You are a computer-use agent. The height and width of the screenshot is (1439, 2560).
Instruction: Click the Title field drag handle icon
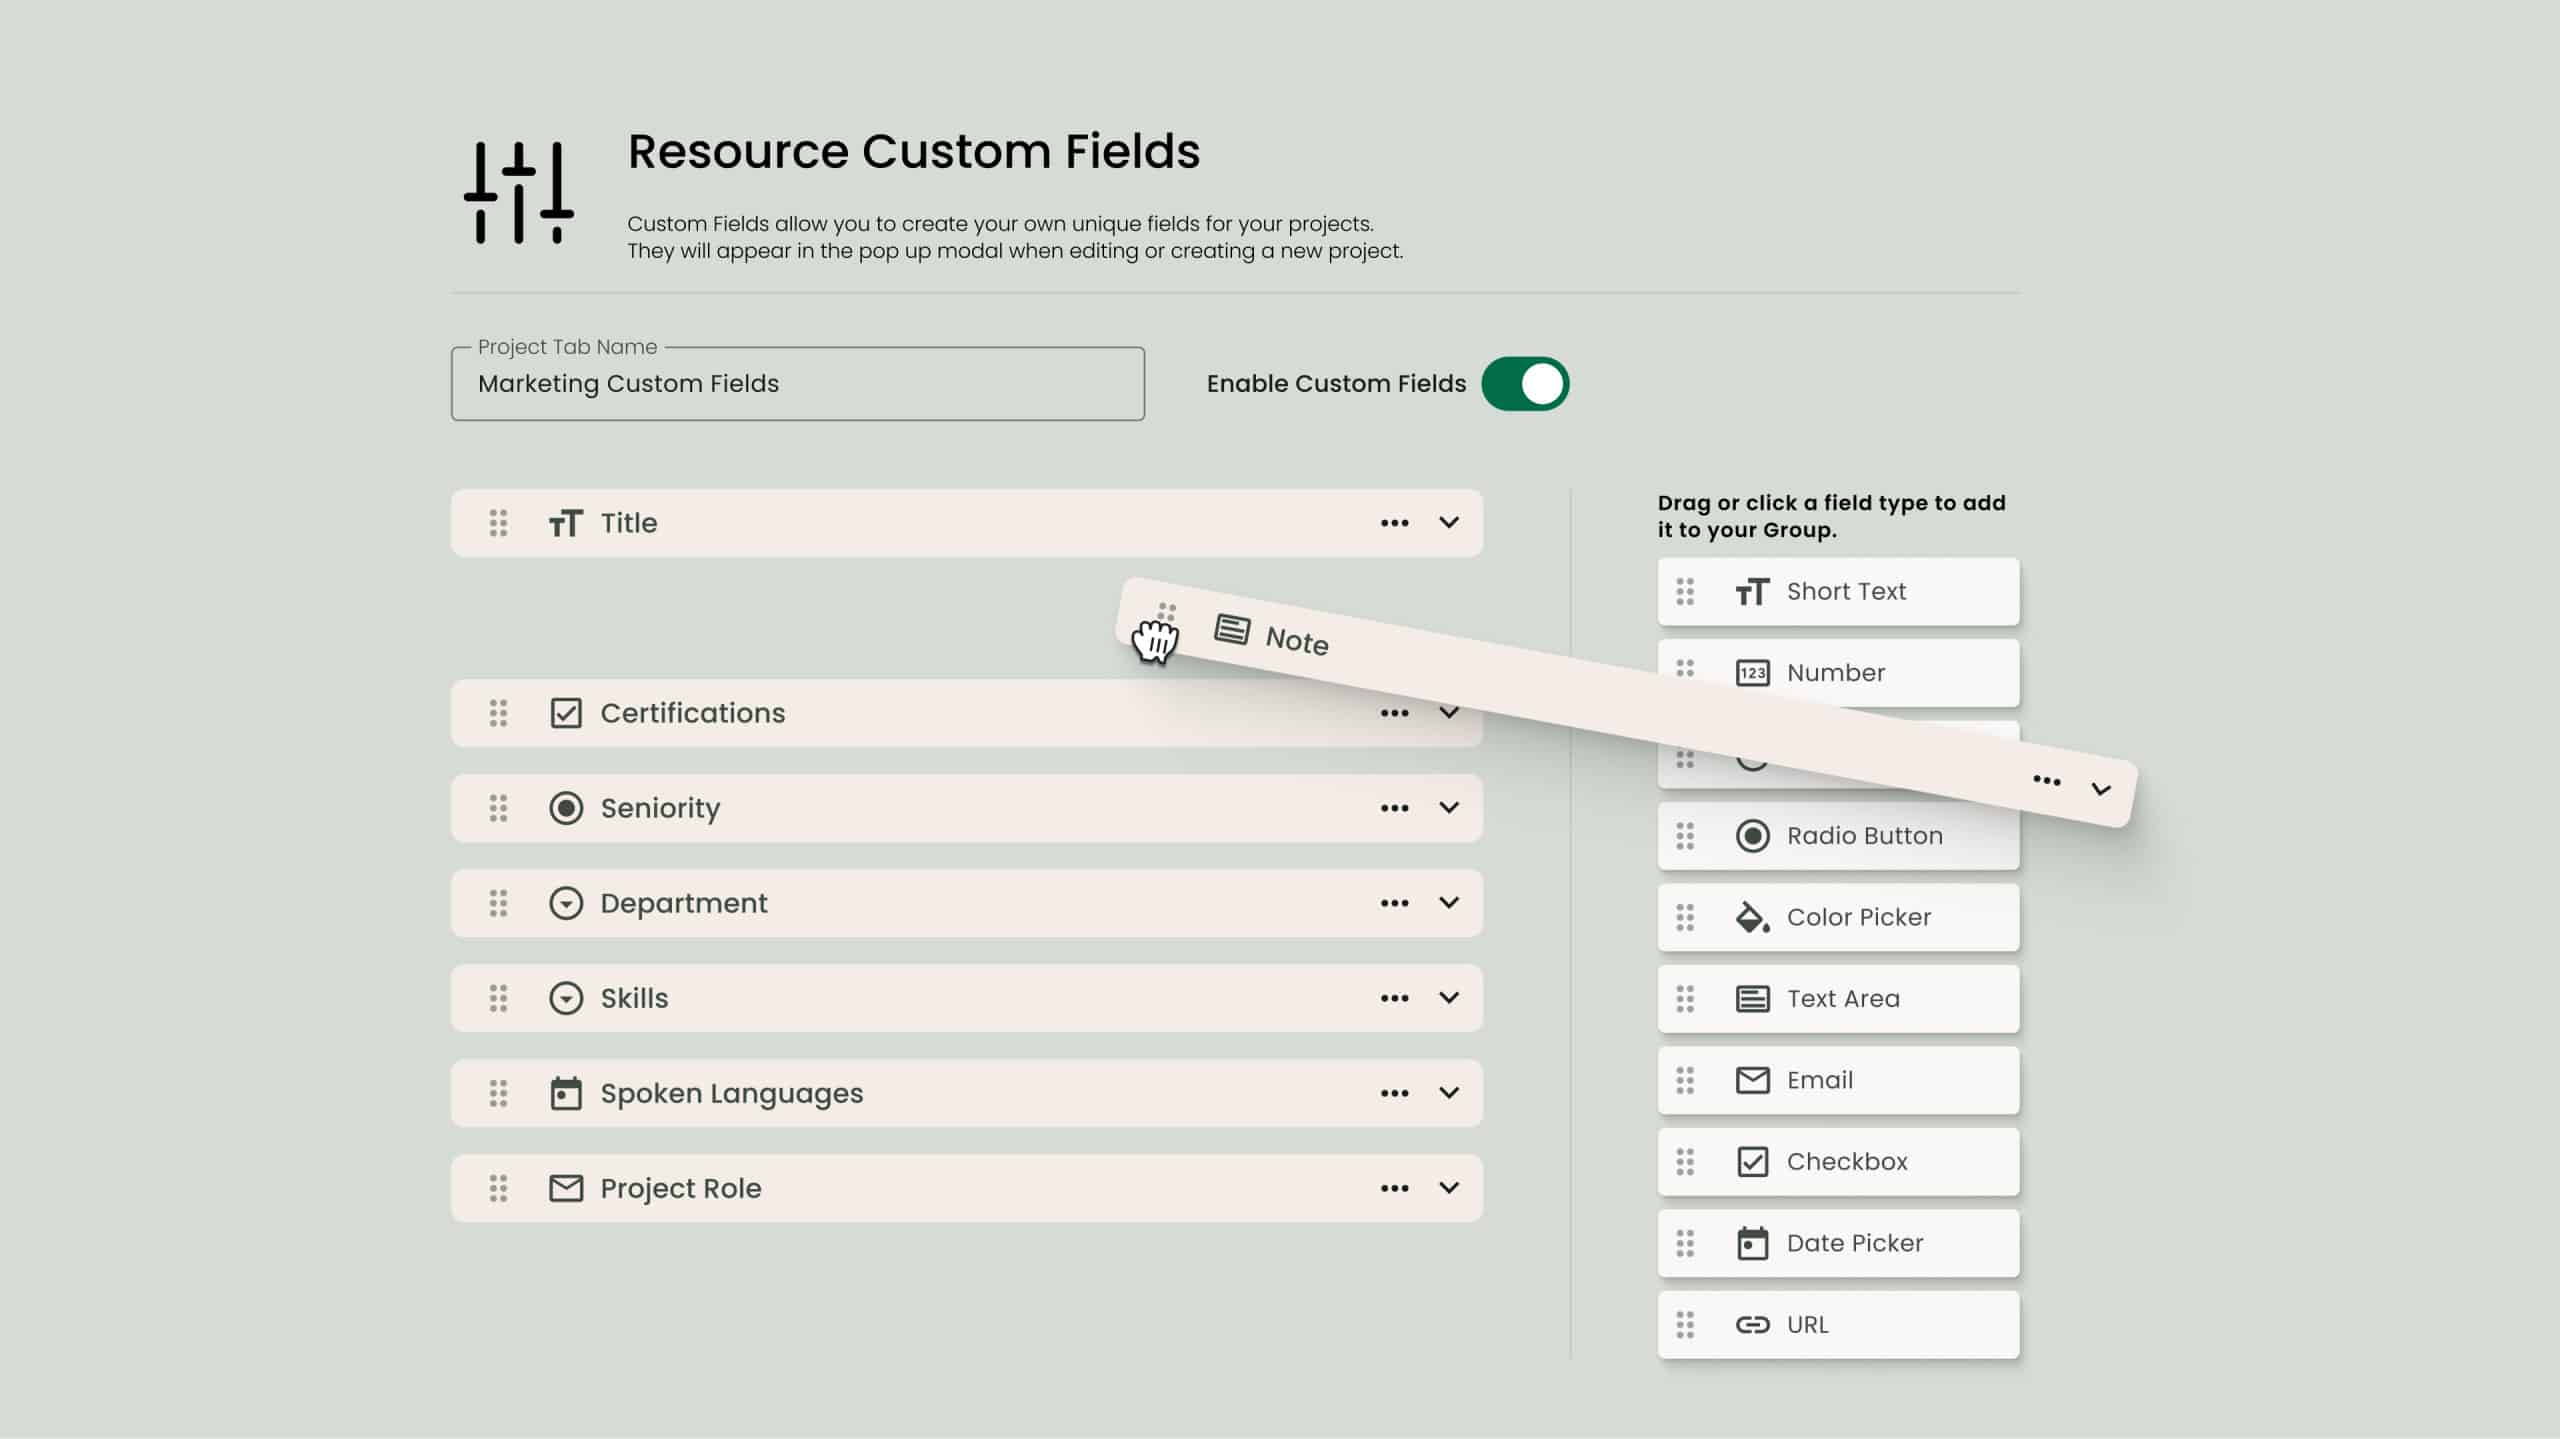coord(498,522)
